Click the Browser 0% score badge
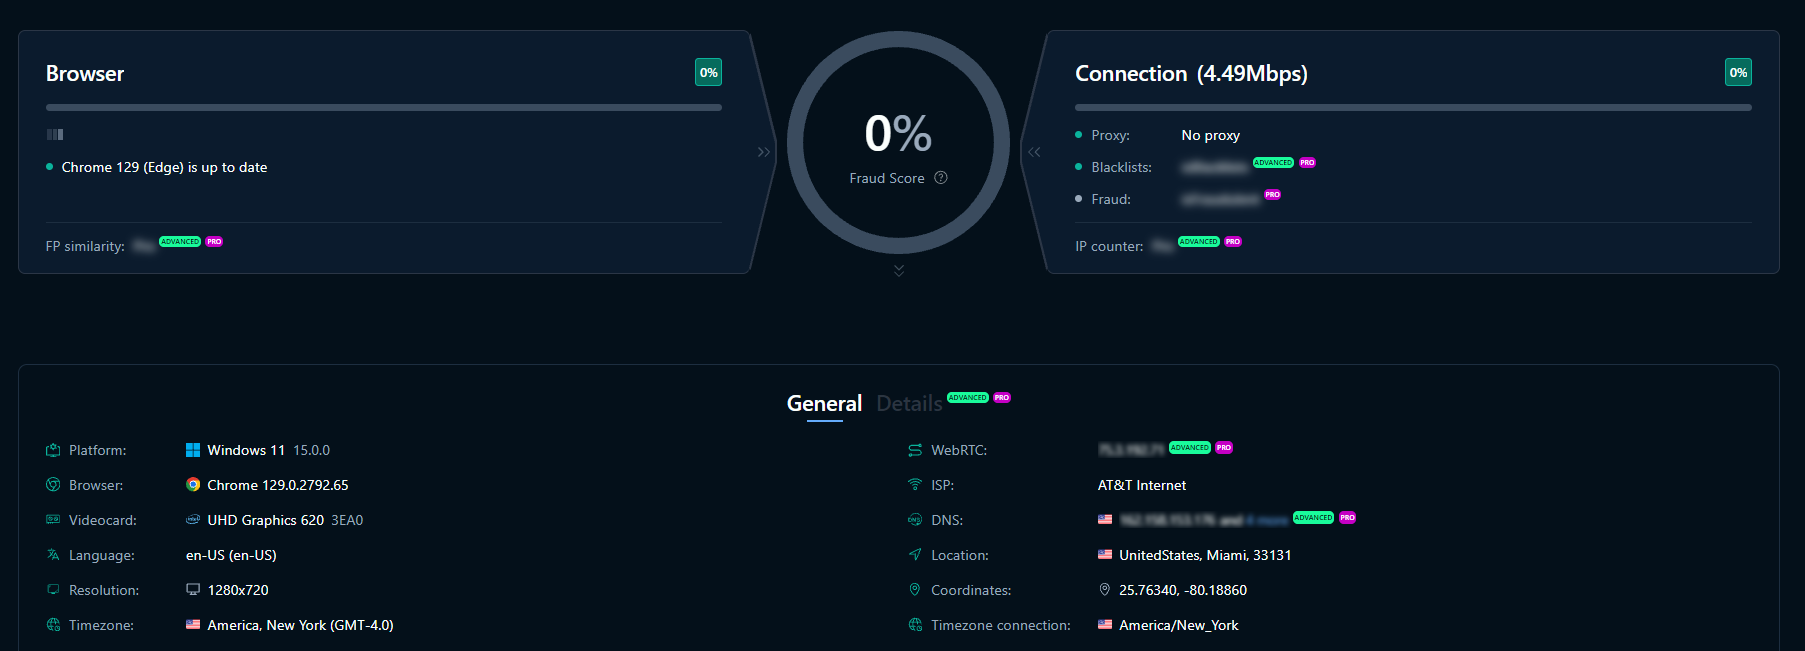1805x651 pixels. (x=708, y=72)
